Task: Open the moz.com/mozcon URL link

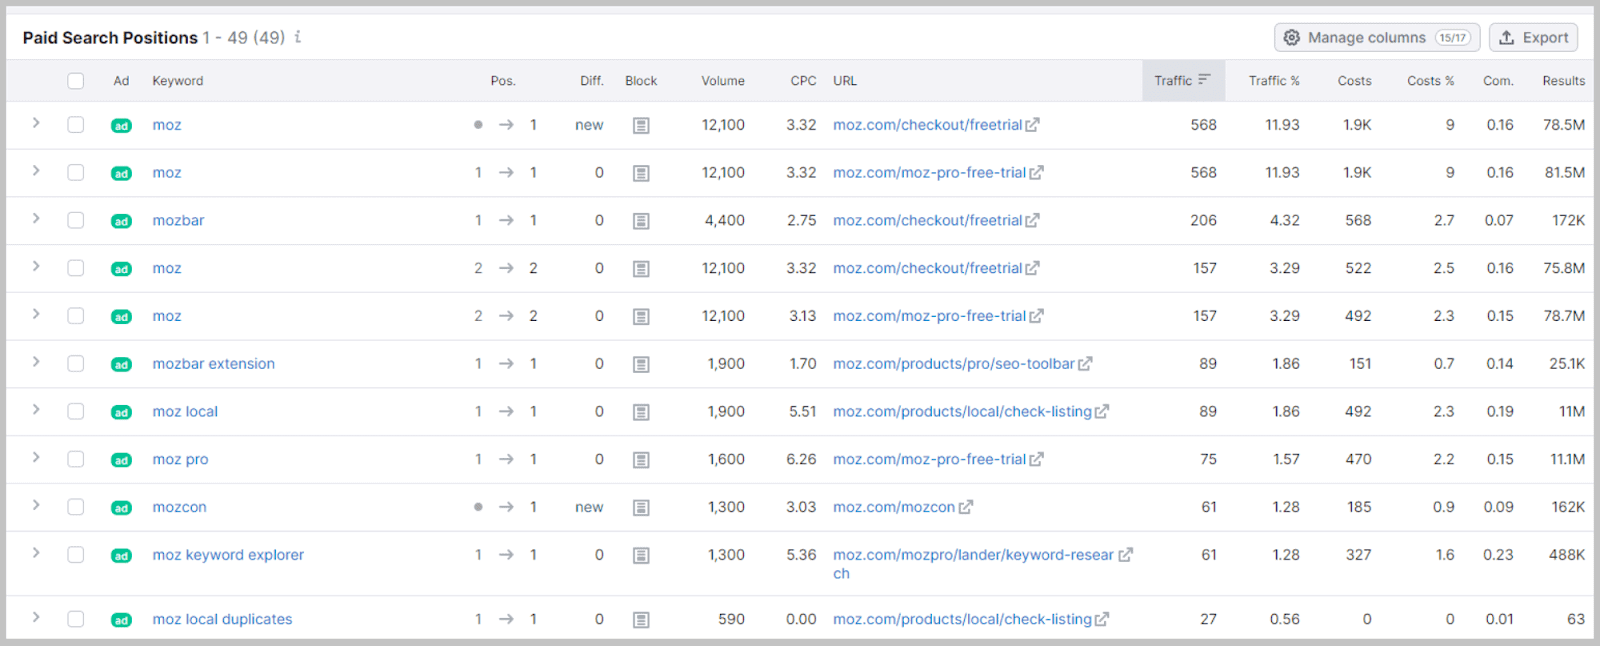Action: pos(894,507)
